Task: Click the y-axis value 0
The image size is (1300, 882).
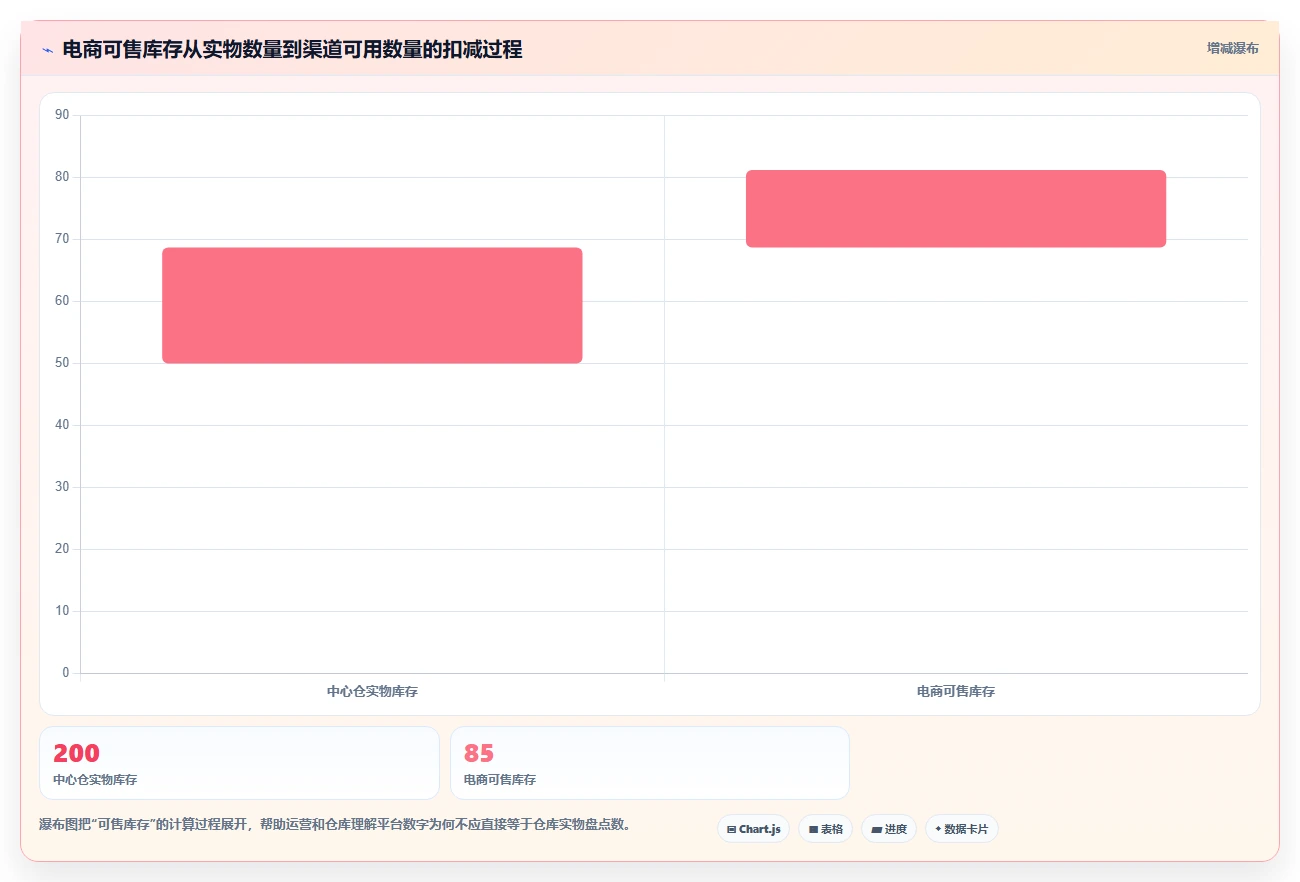Action: pos(66,673)
